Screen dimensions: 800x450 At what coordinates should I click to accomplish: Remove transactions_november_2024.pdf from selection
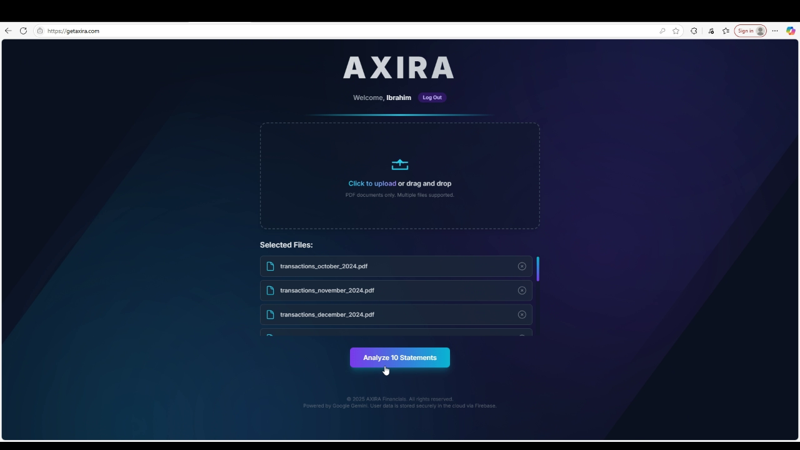tap(522, 290)
